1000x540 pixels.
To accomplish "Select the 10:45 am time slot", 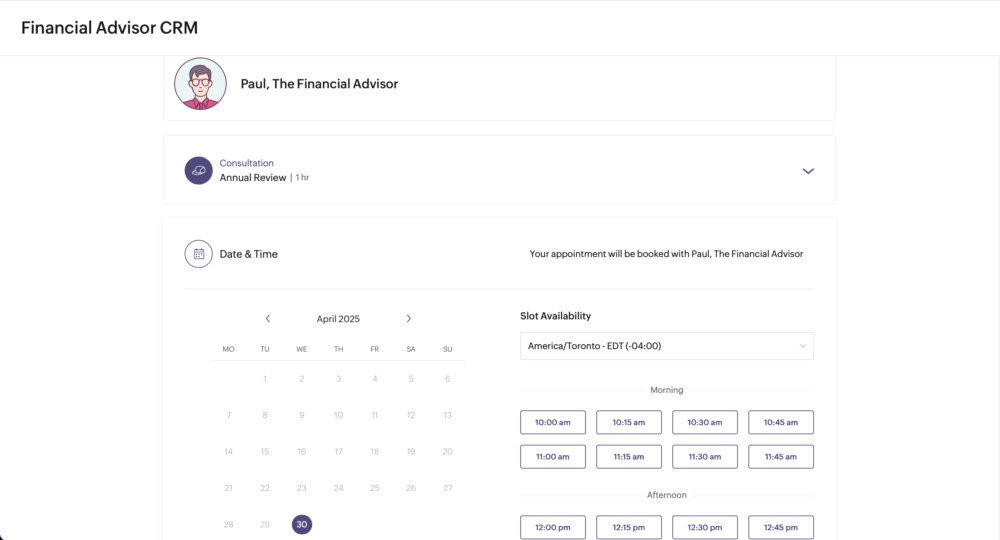I will coord(780,422).
